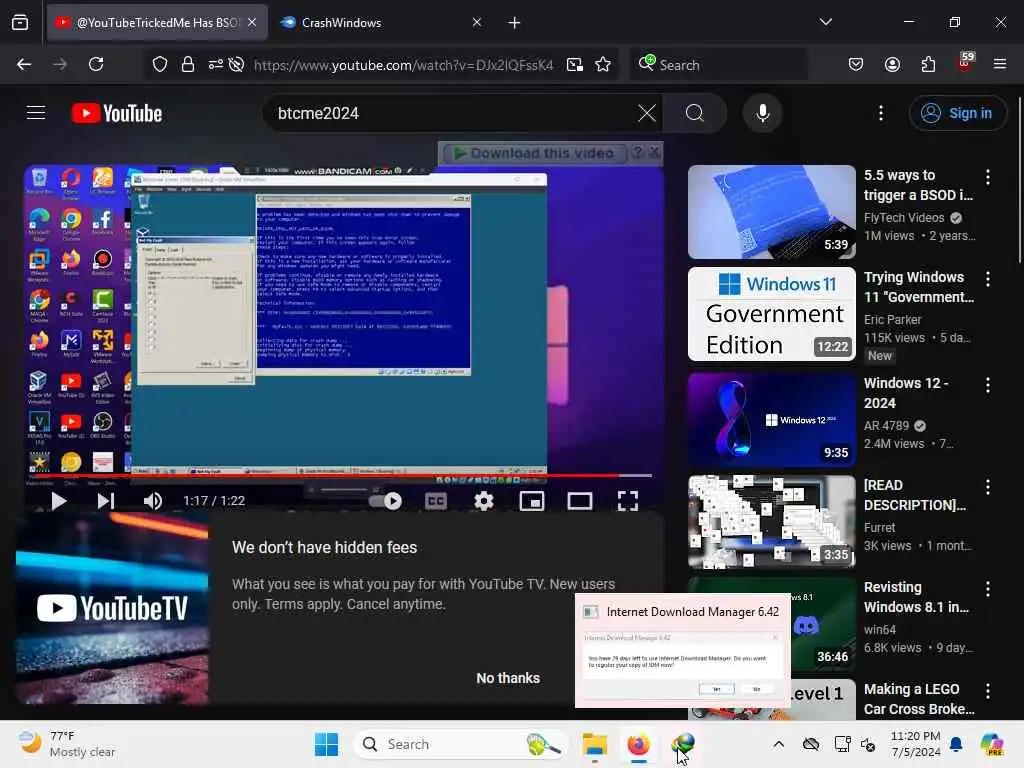The width and height of the screenshot is (1024, 768).
Task: Bookmark this page with star
Action: click(603, 64)
